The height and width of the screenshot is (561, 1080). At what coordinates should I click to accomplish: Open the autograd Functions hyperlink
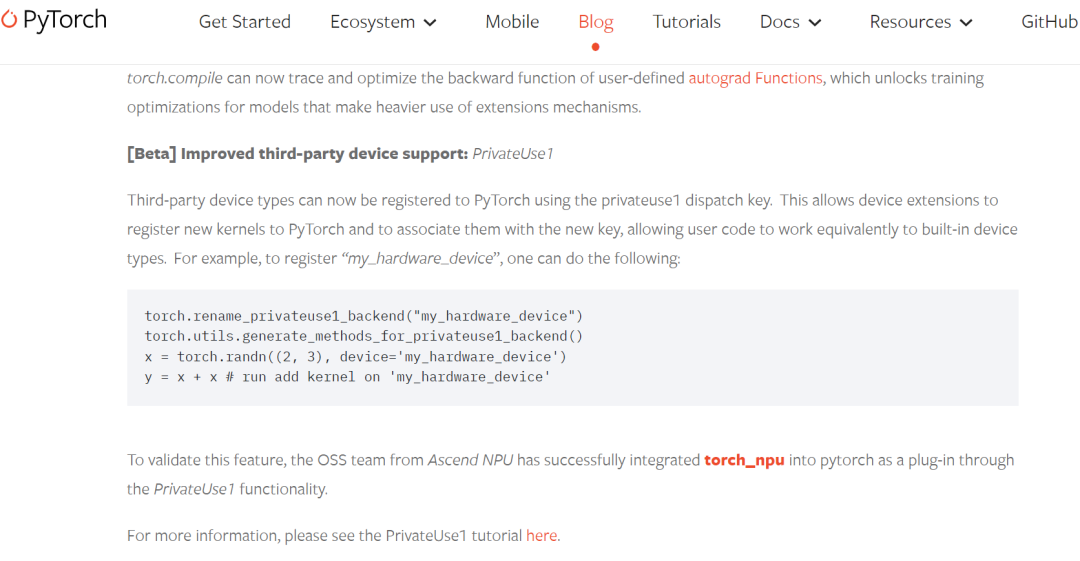(755, 78)
